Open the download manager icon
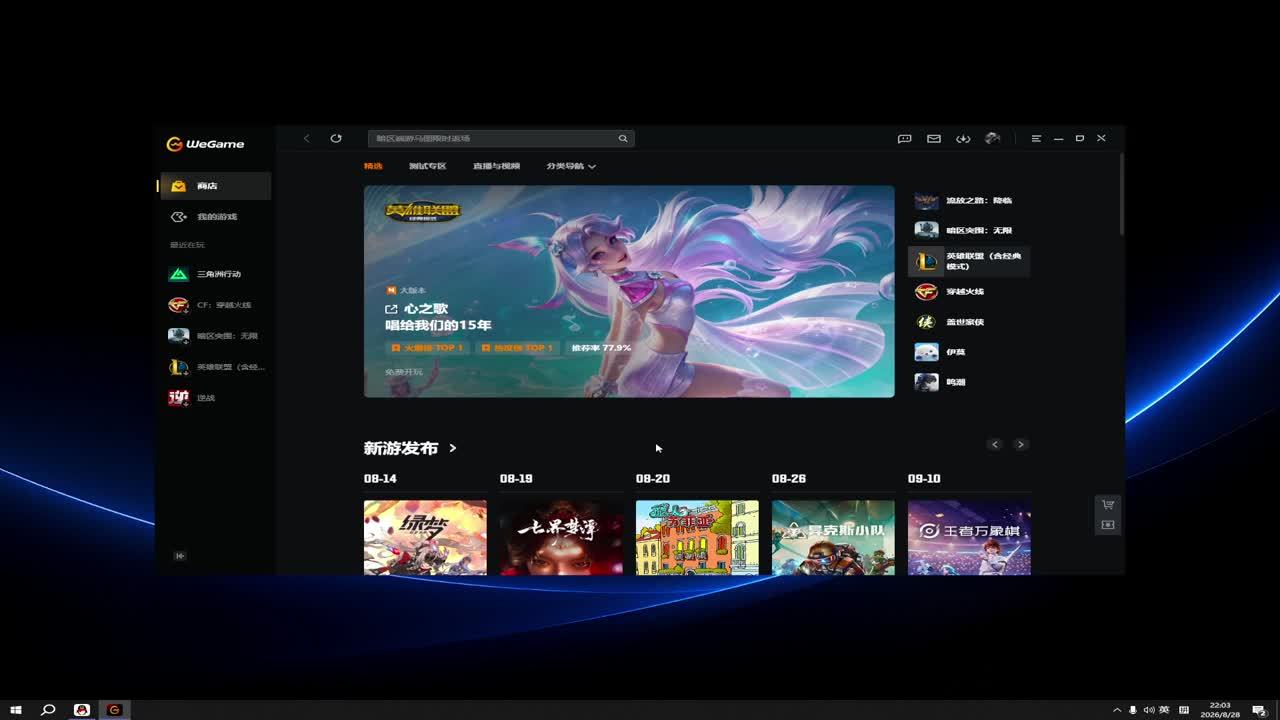The width and height of the screenshot is (1280, 720). pos(963,138)
